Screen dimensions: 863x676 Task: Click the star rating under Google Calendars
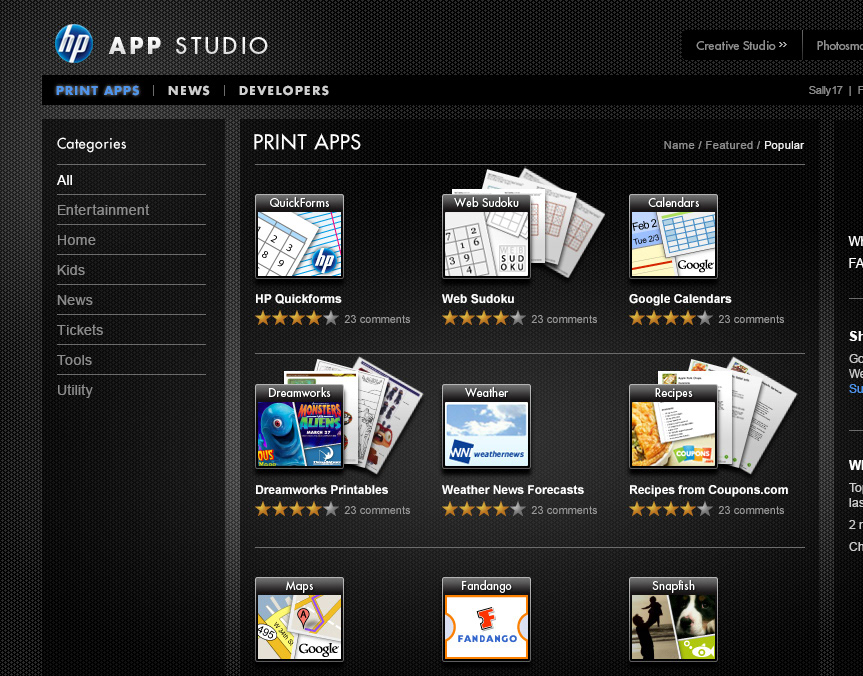tap(671, 318)
